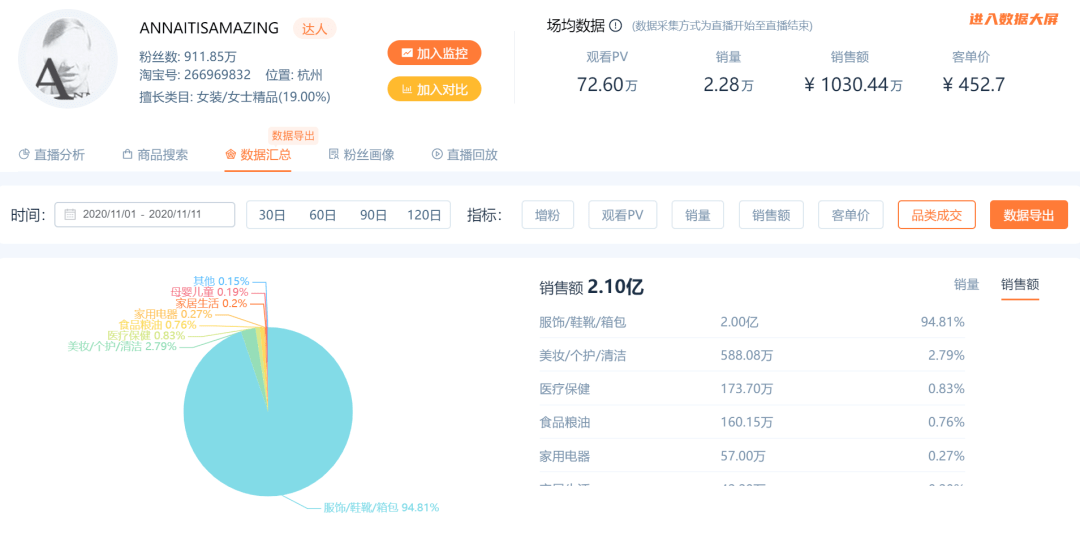Select the 120日 time range
Image resolution: width=1080 pixels, height=556 pixels.
pyautogui.click(x=424, y=215)
